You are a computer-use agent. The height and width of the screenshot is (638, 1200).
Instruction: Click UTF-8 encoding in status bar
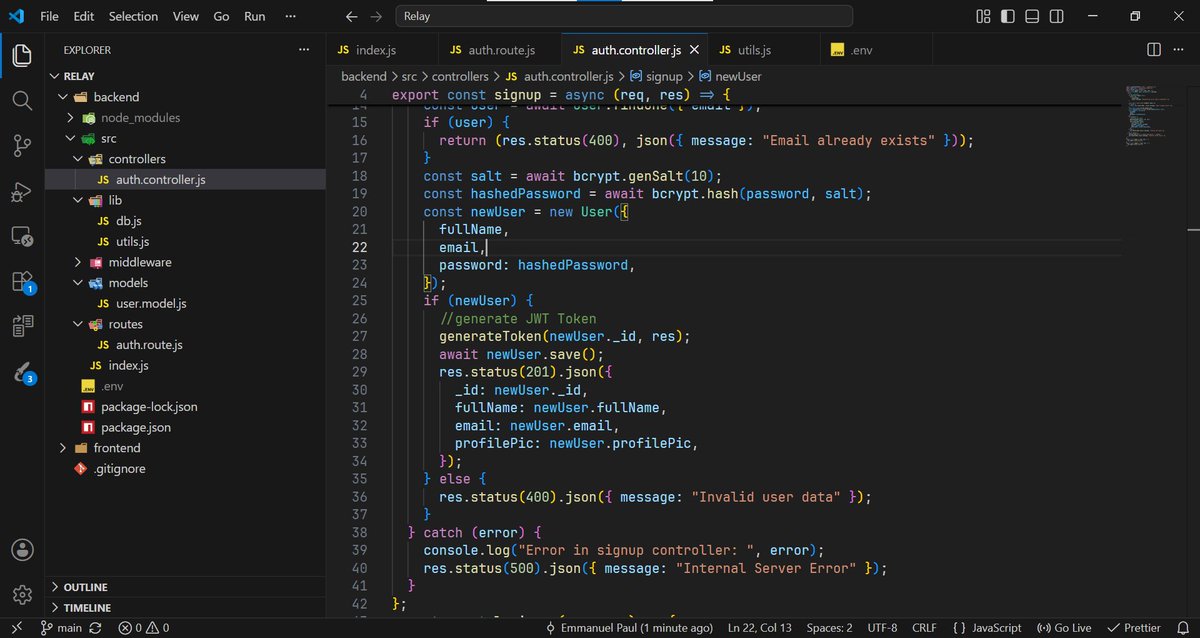tap(884, 628)
